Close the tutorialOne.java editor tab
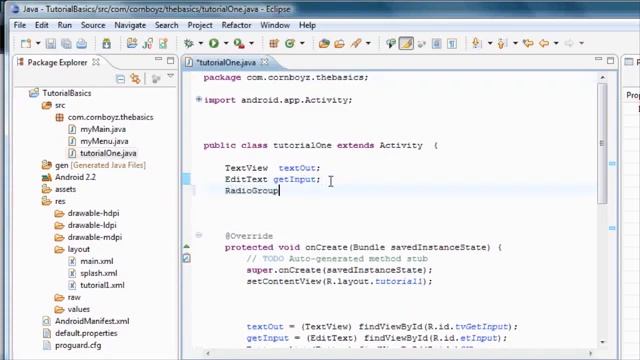This screenshot has width=640, height=360. (264, 62)
